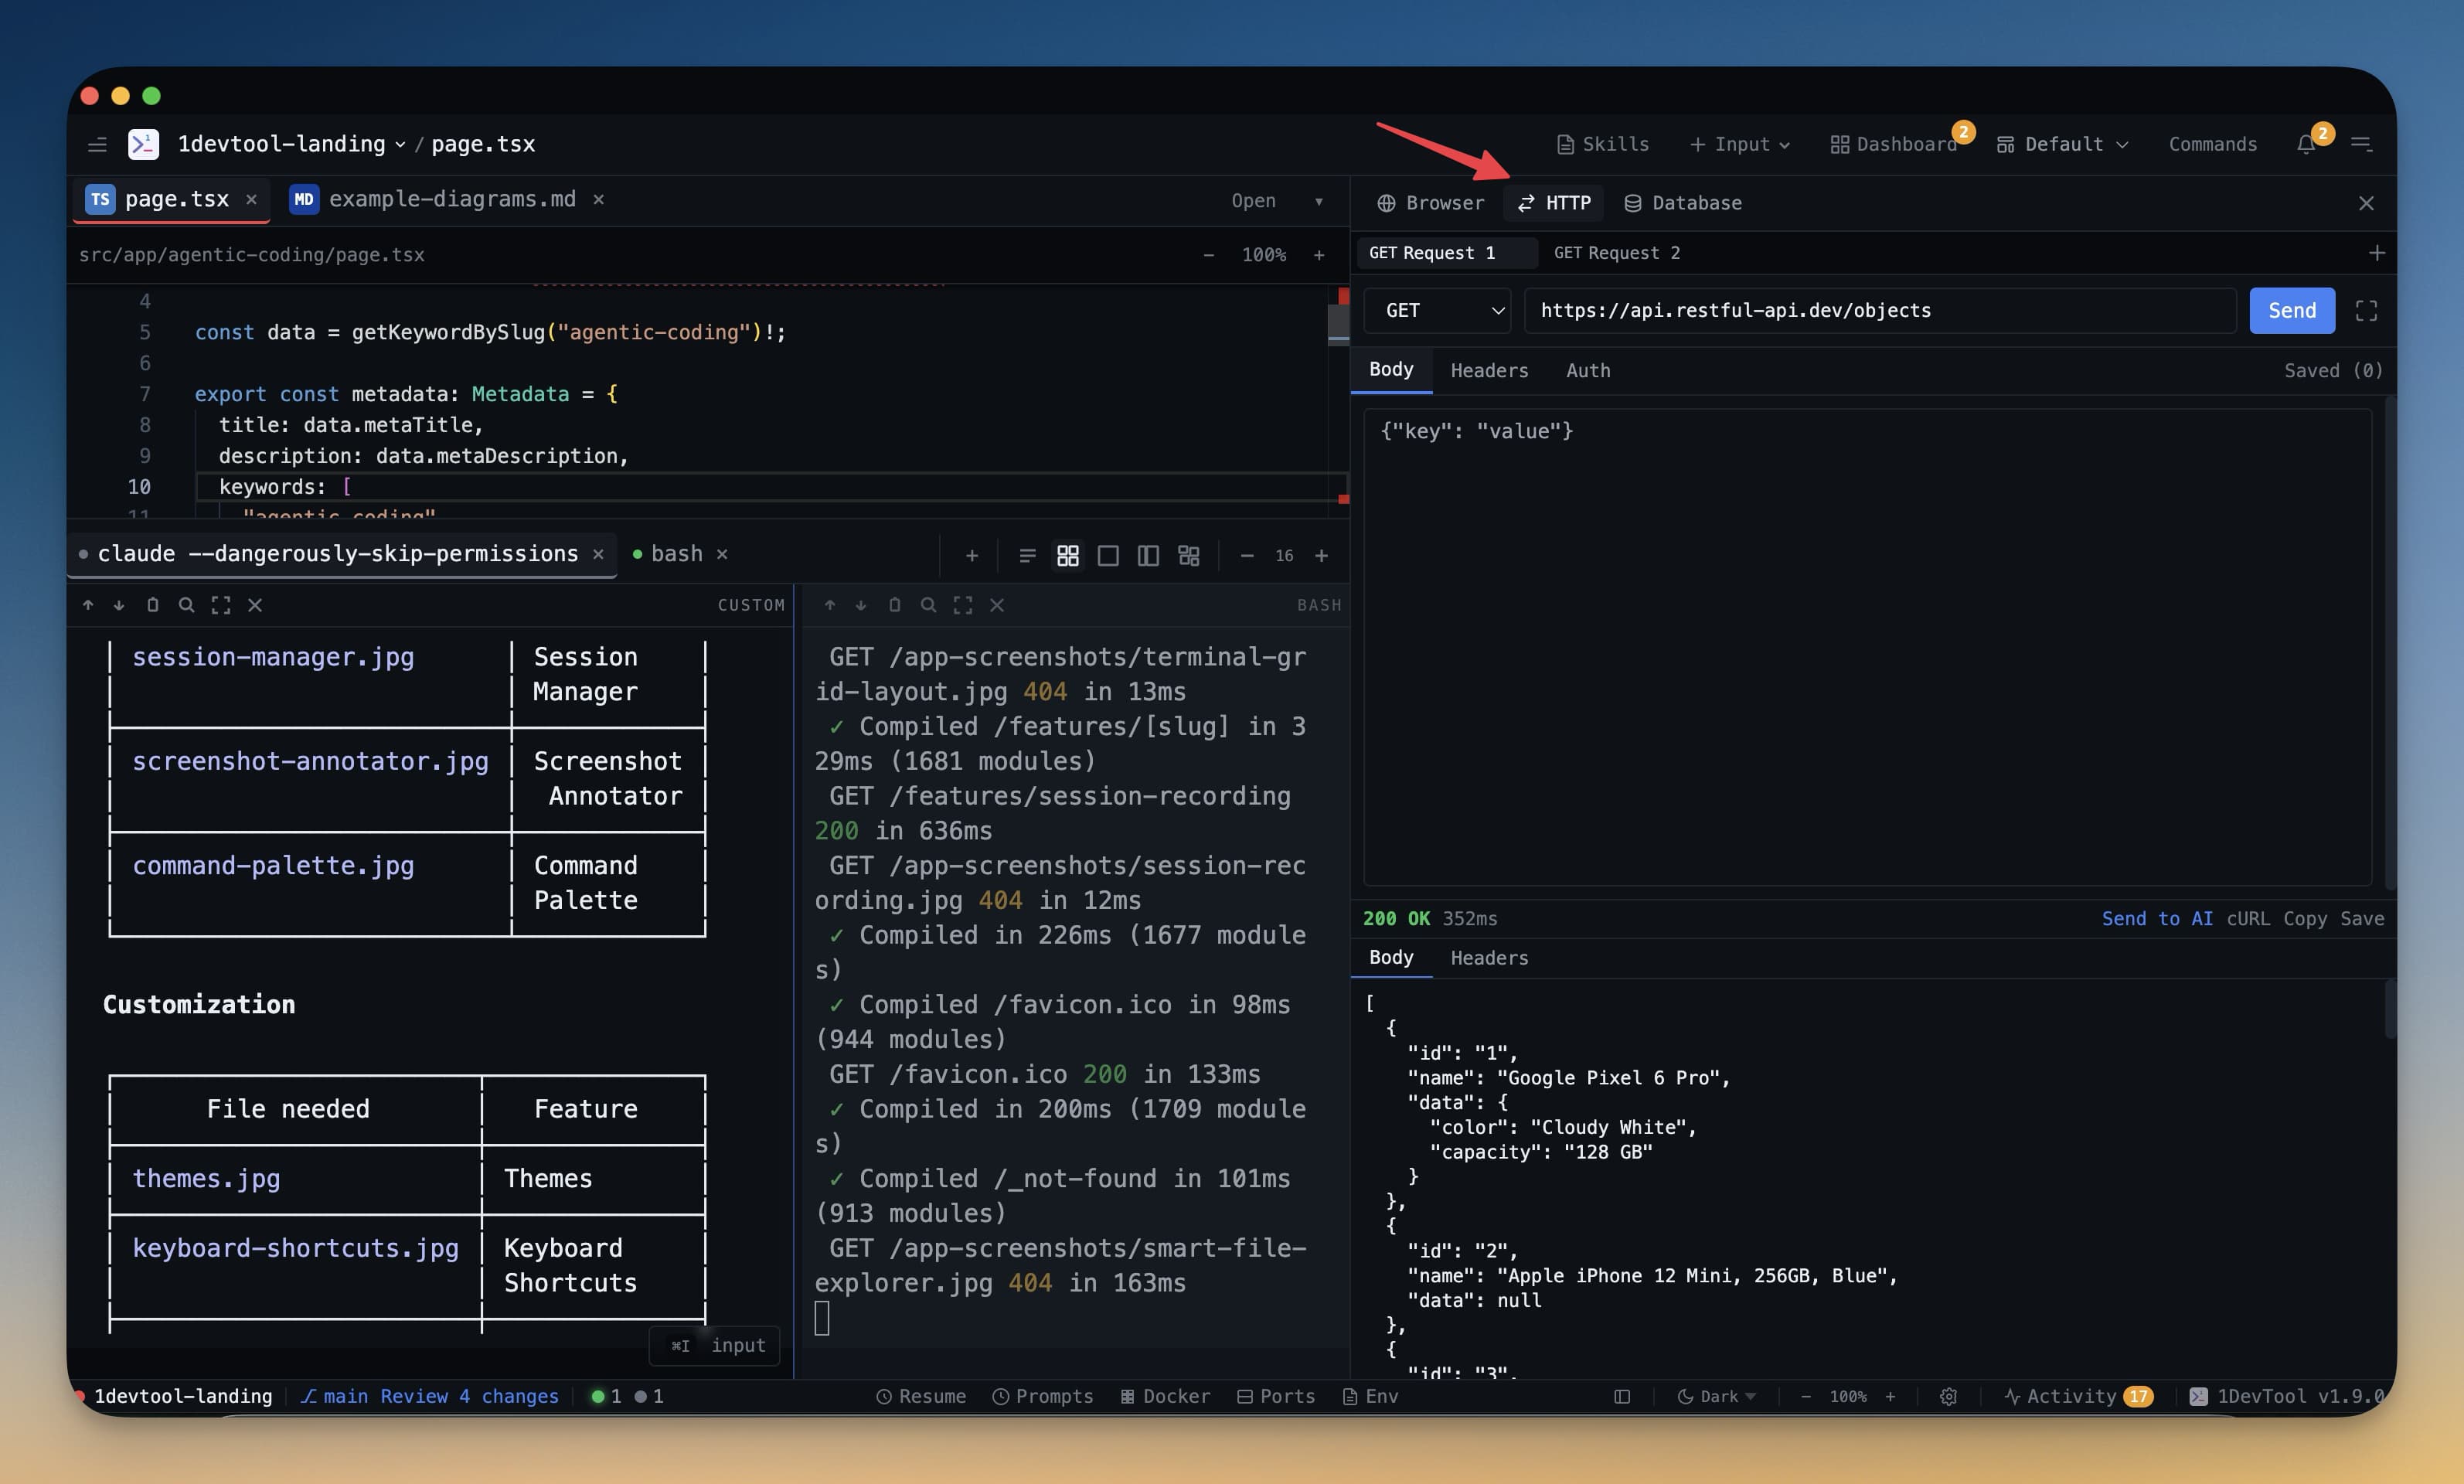
Task: Toggle the sidebar layout icon in status bar
Action: tap(1621, 1396)
